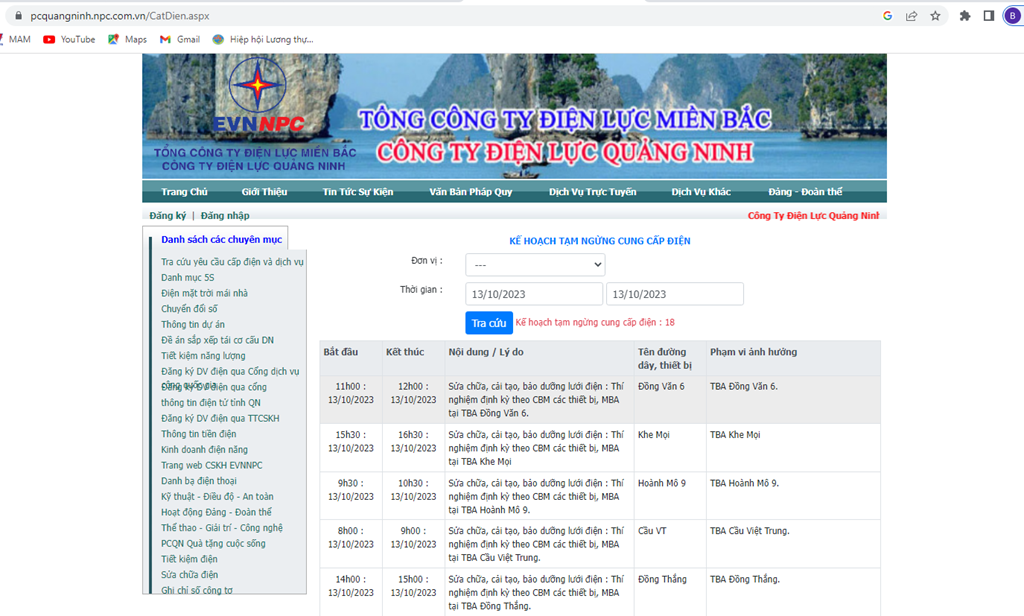Click the start date field 13/10/2023
This screenshot has width=1024, height=616.
534,294
